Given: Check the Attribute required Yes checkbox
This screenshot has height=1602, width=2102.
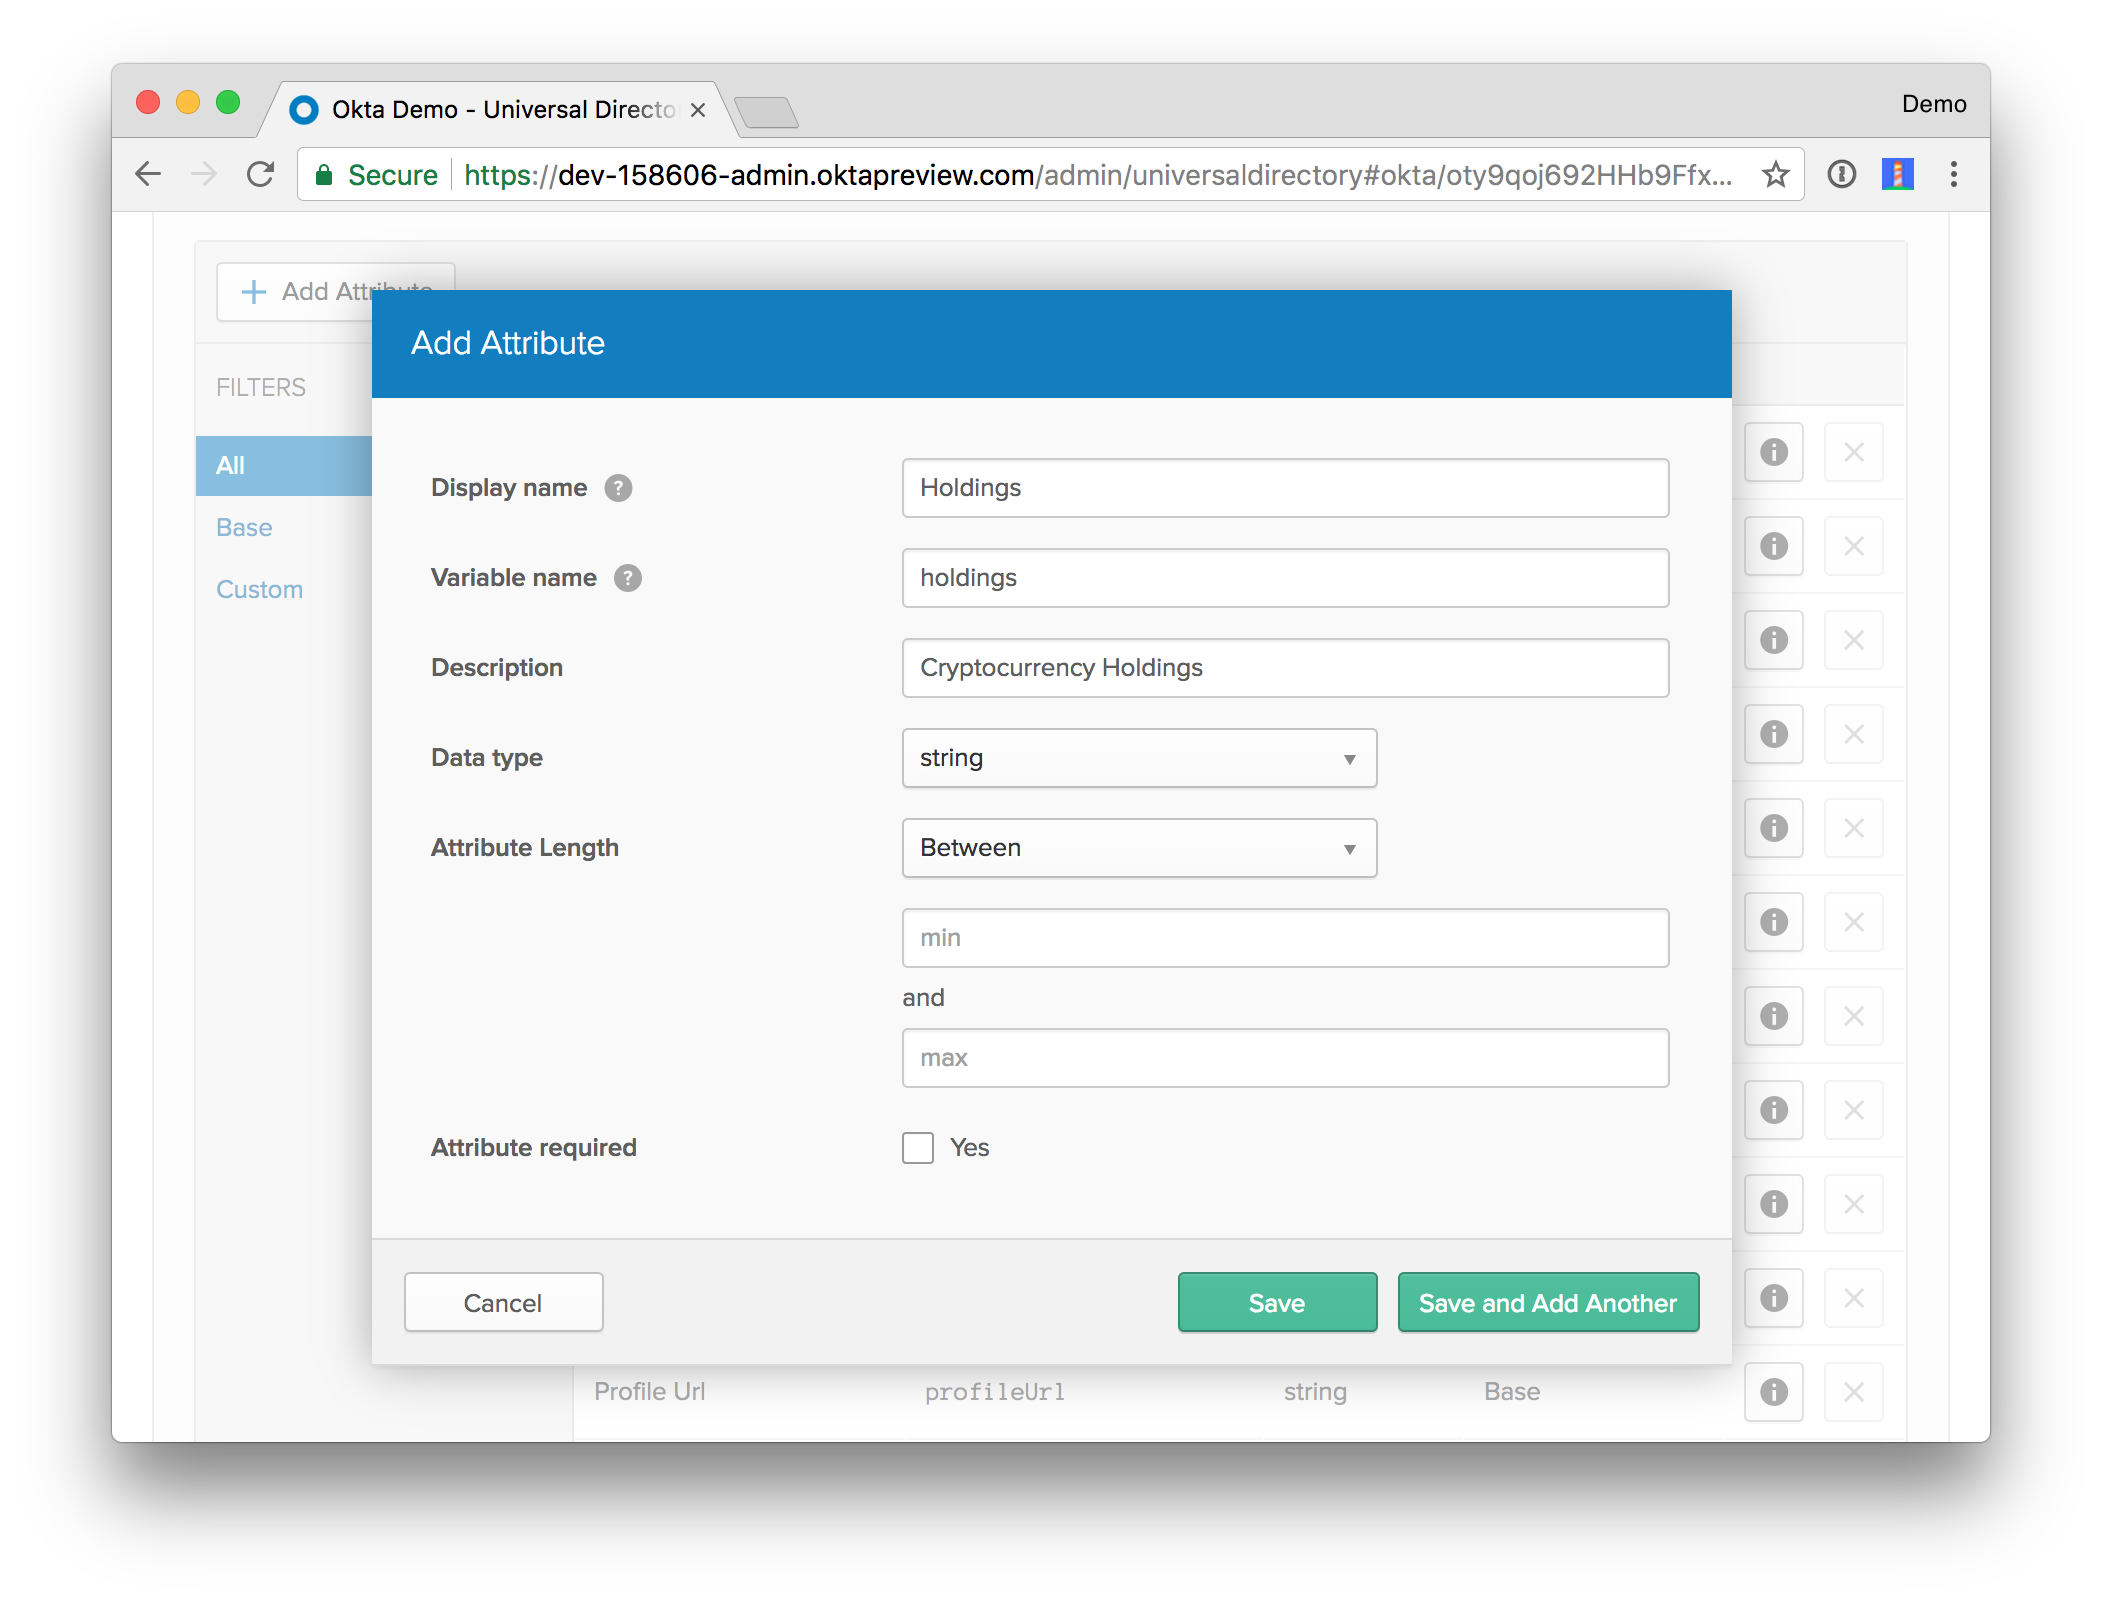Looking at the screenshot, I should coord(917,1148).
